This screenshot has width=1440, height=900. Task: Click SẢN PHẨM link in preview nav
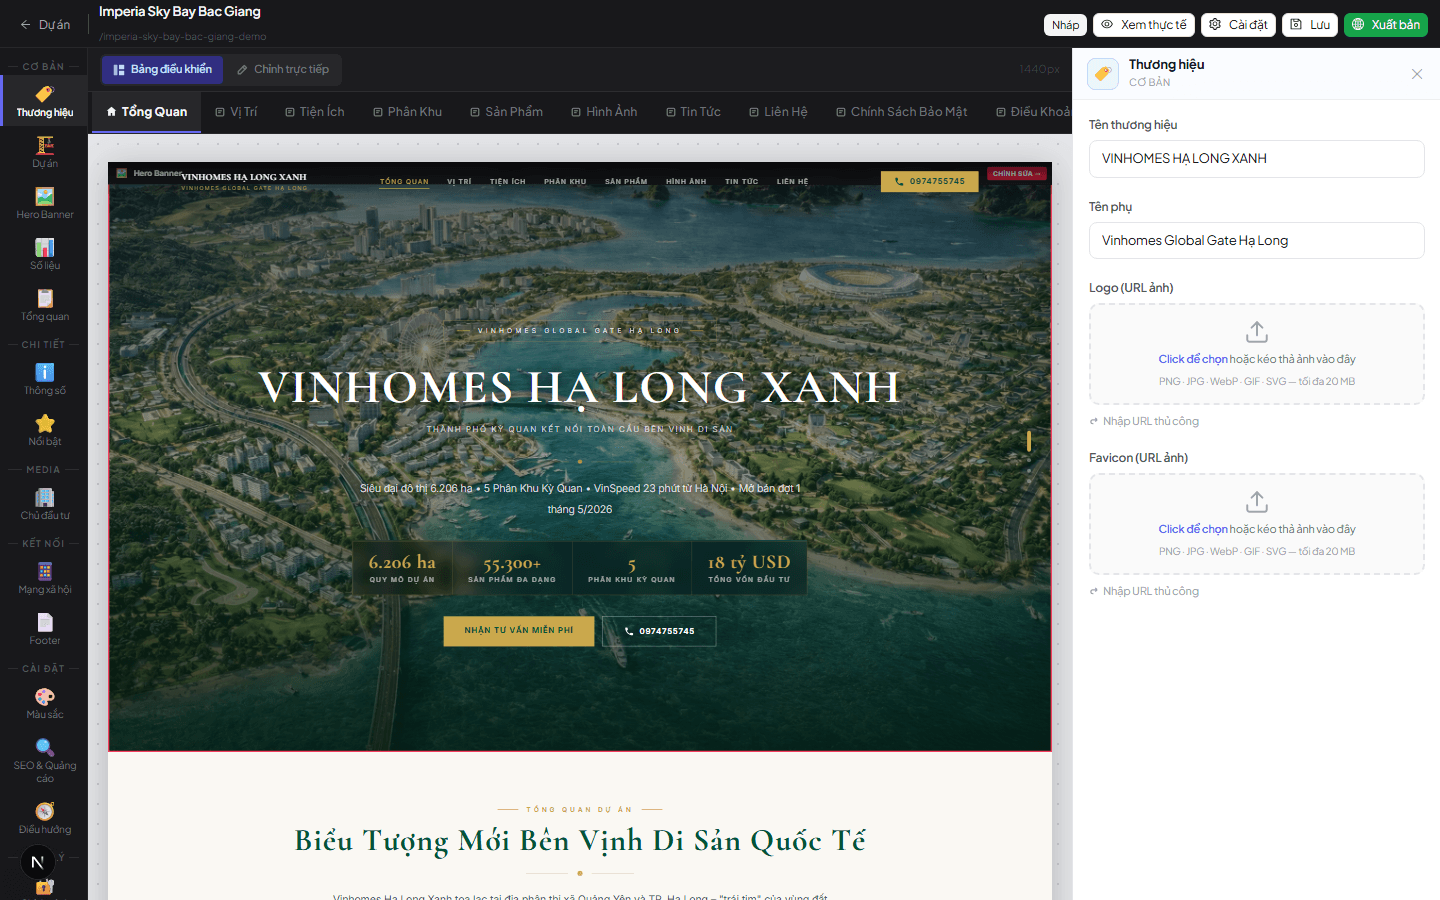pos(626,182)
